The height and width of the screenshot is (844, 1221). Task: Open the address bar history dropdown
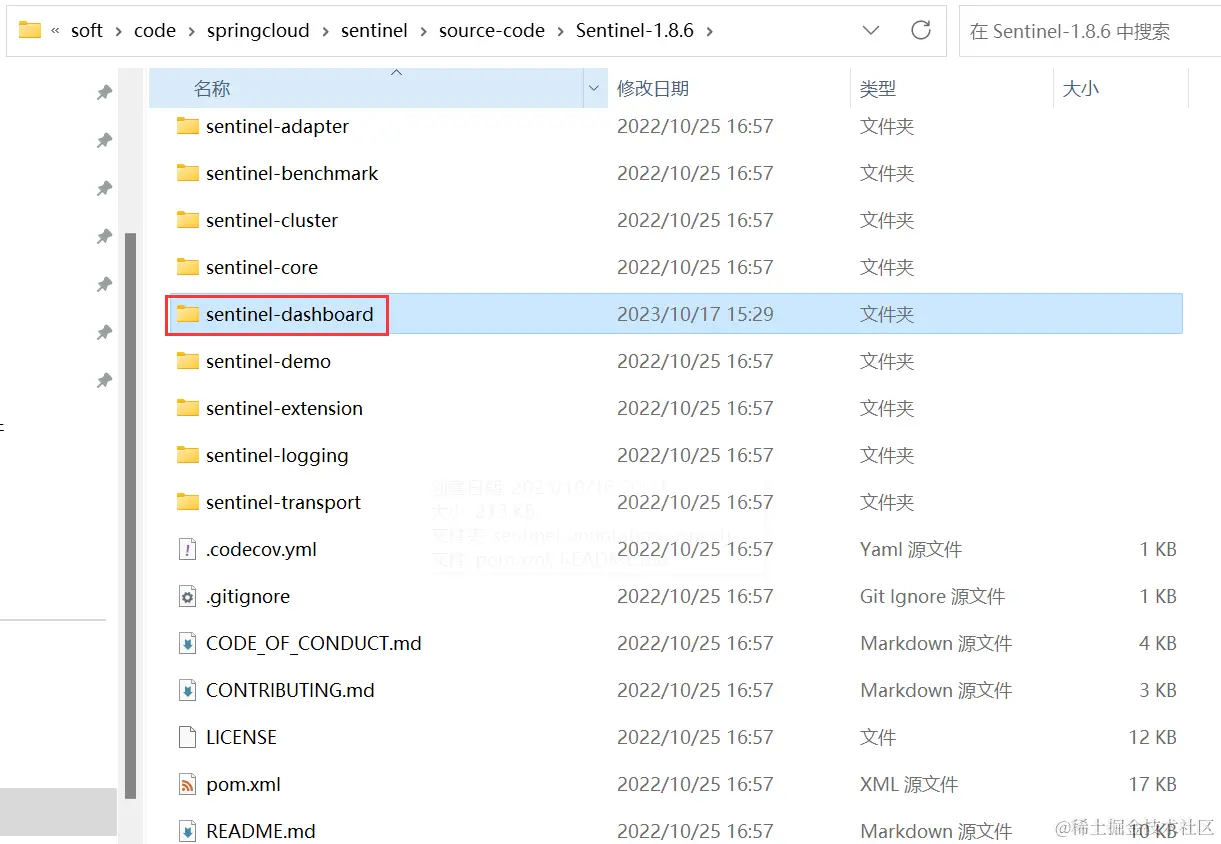[x=871, y=31]
